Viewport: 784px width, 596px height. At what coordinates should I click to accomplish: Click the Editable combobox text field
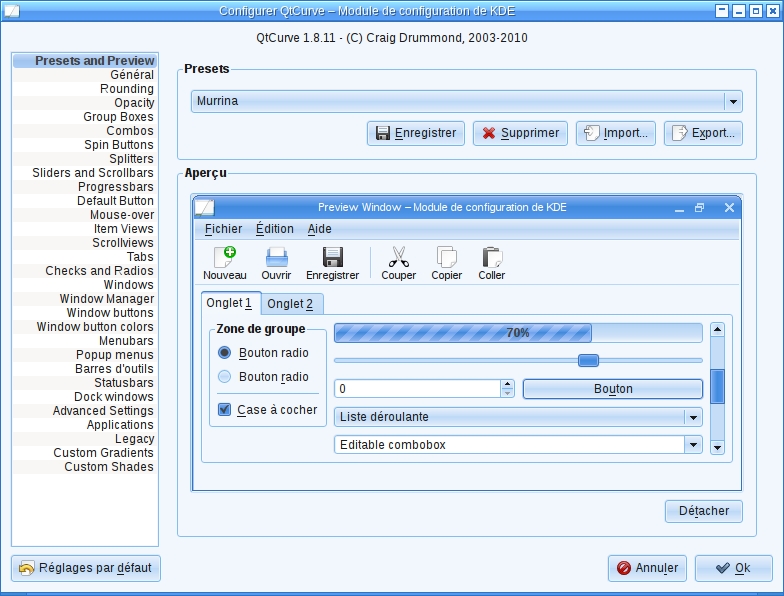click(x=510, y=444)
